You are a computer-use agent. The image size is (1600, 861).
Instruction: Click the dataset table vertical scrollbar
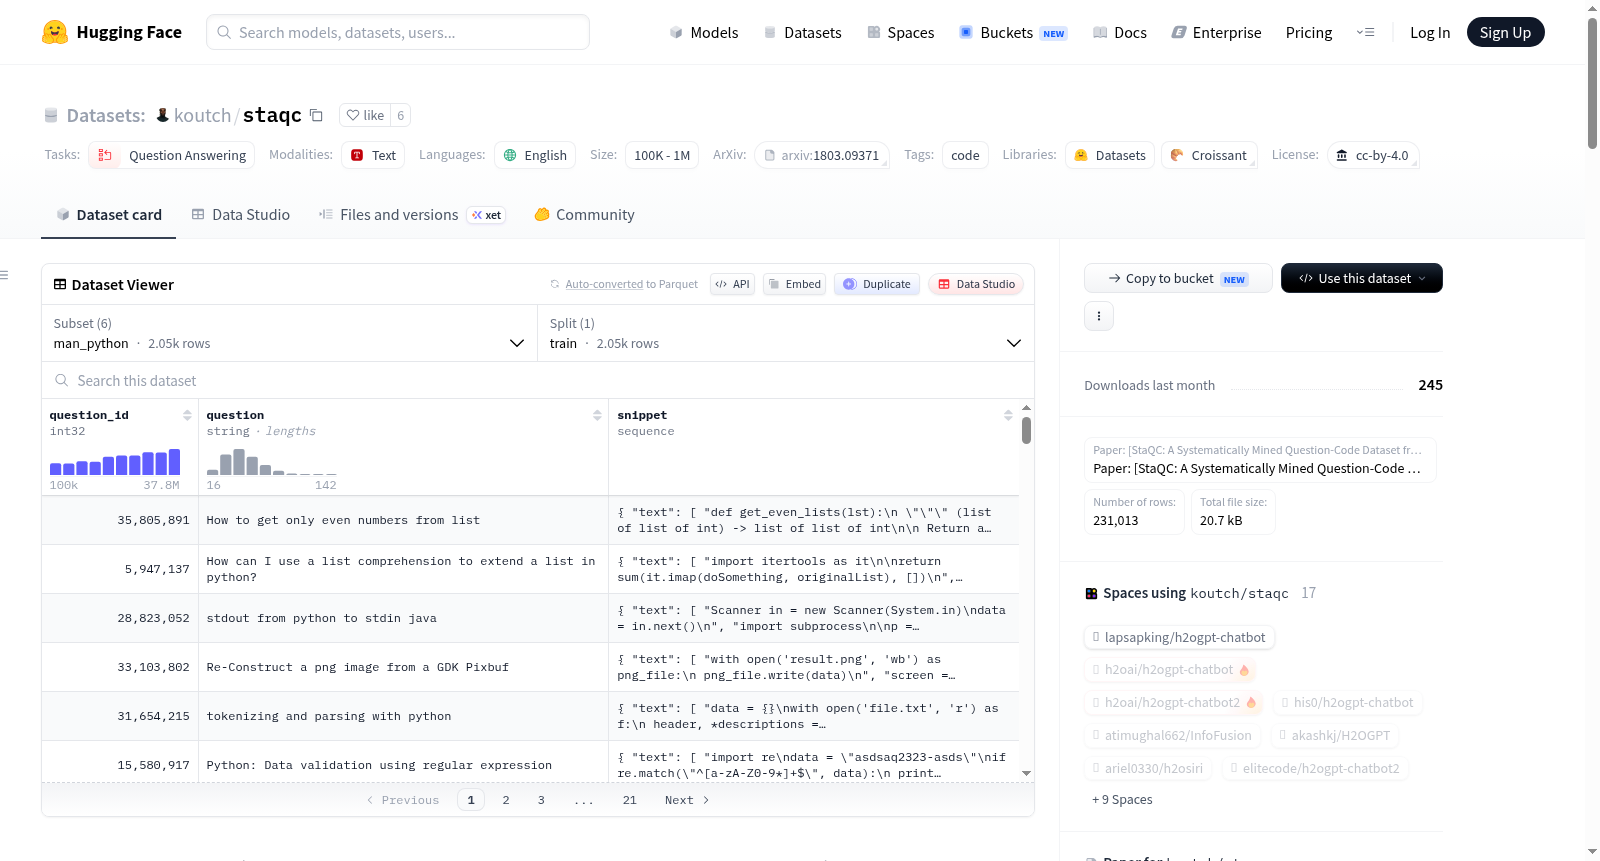[x=1026, y=430]
